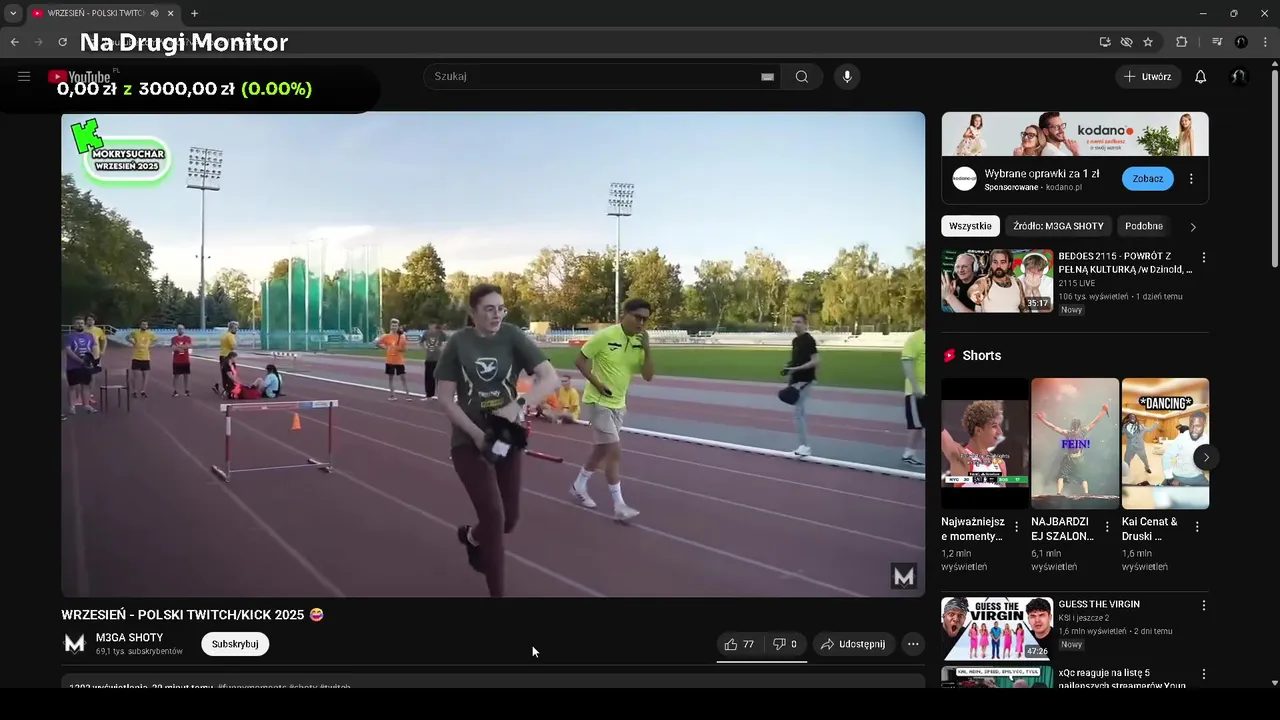Open a new browser tab
1280x720 pixels.
pyautogui.click(x=194, y=13)
